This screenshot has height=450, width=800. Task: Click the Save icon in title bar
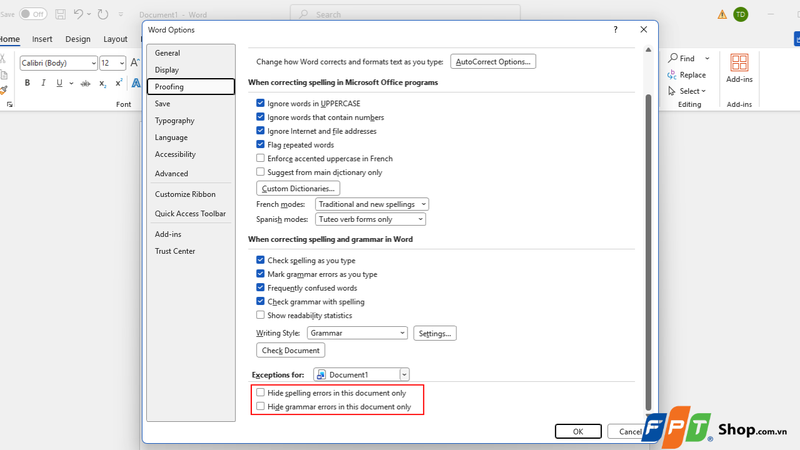pyautogui.click(x=60, y=14)
